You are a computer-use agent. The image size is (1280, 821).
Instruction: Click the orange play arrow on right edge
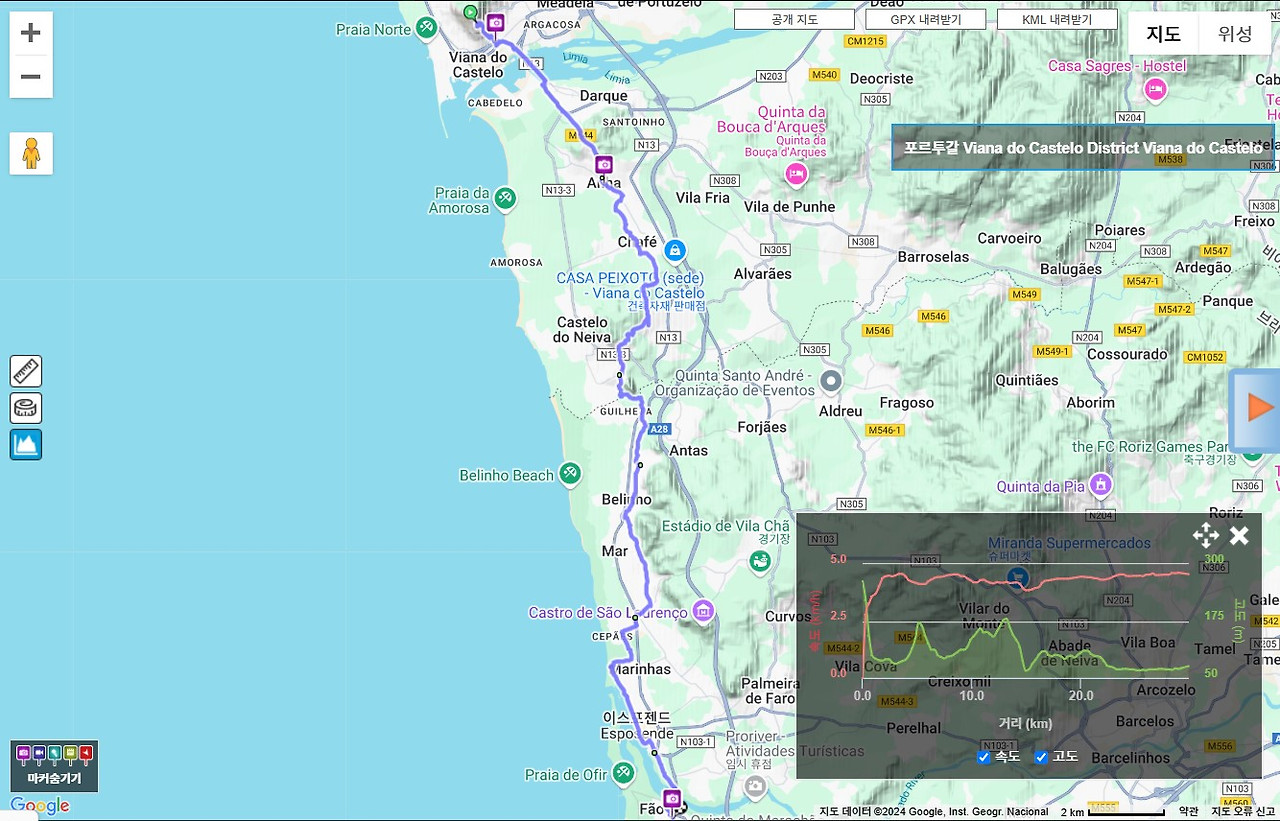click(x=1257, y=408)
